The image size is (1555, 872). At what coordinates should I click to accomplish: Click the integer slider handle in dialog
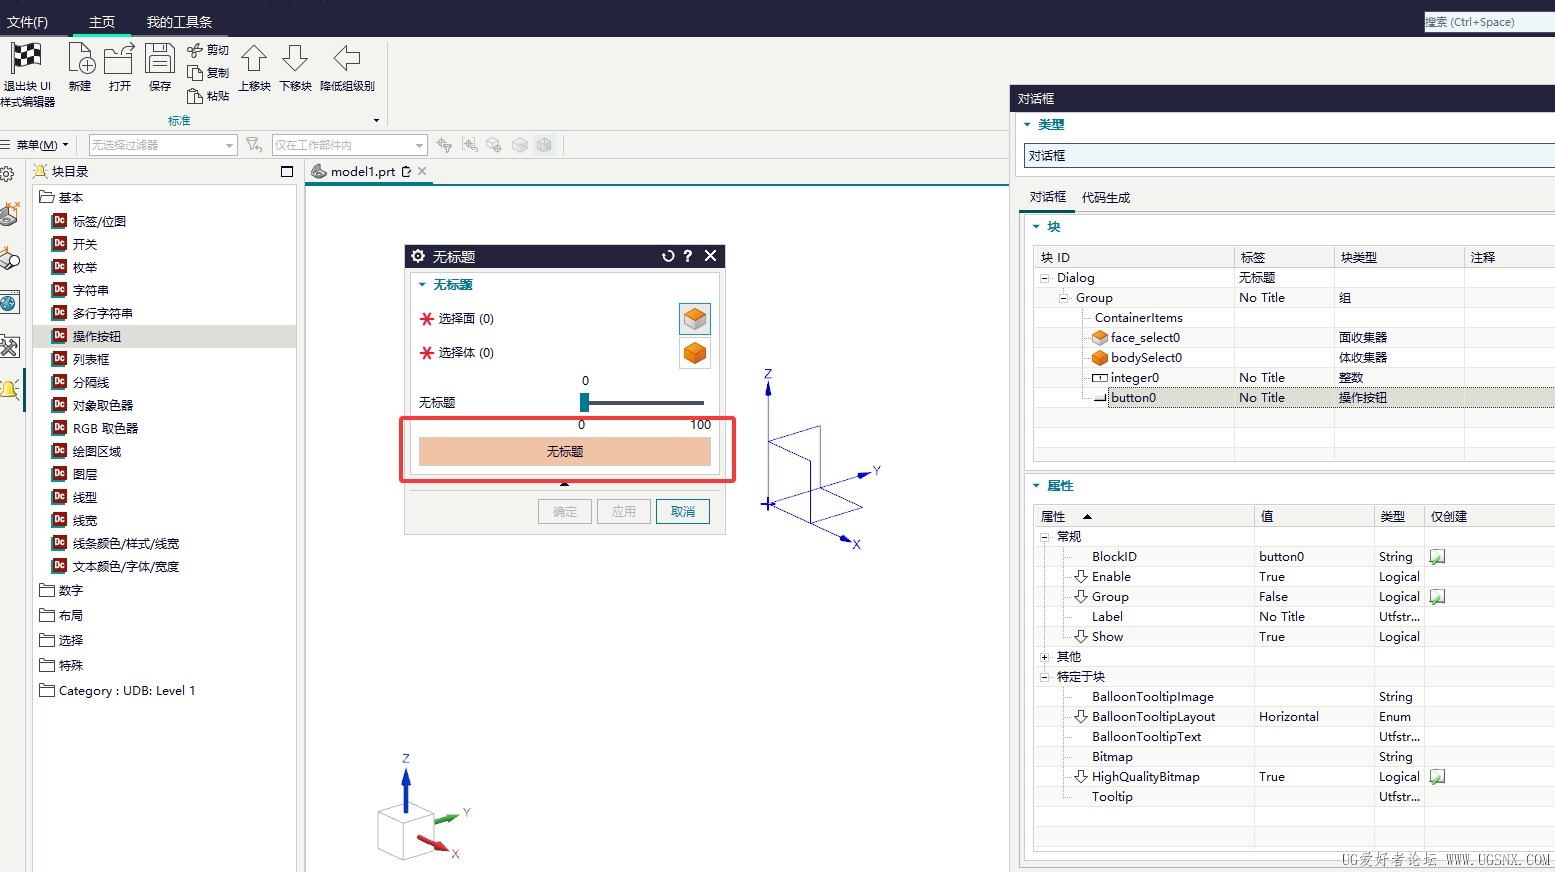click(584, 402)
